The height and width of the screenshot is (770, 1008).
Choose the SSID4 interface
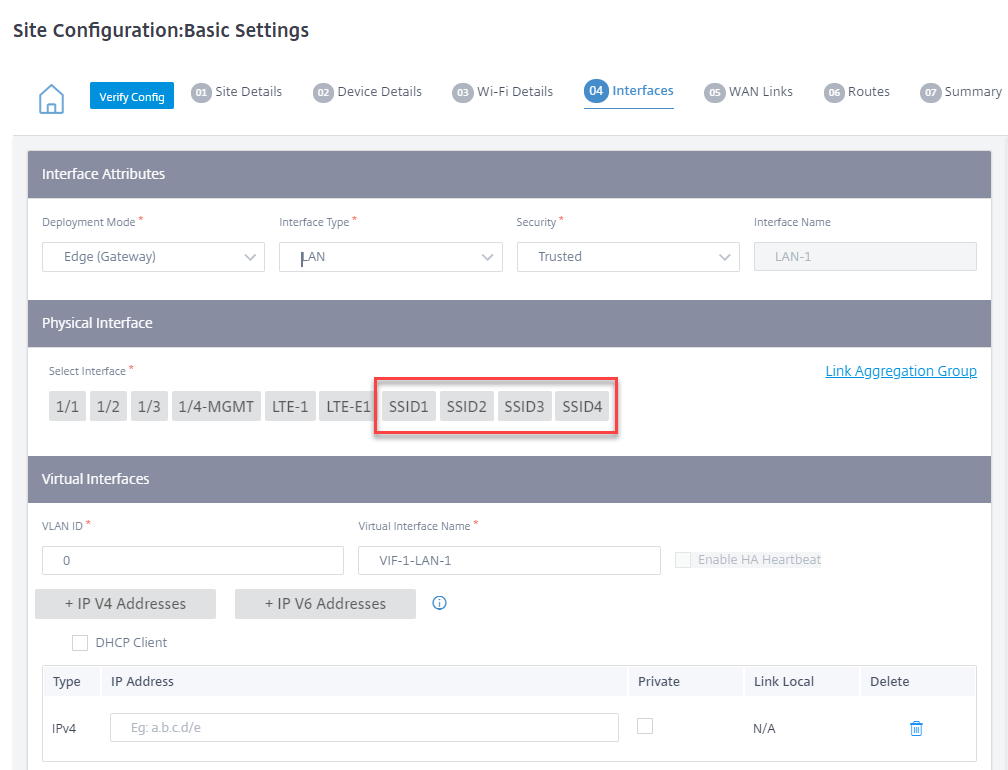pyautogui.click(x=582, y=406)
